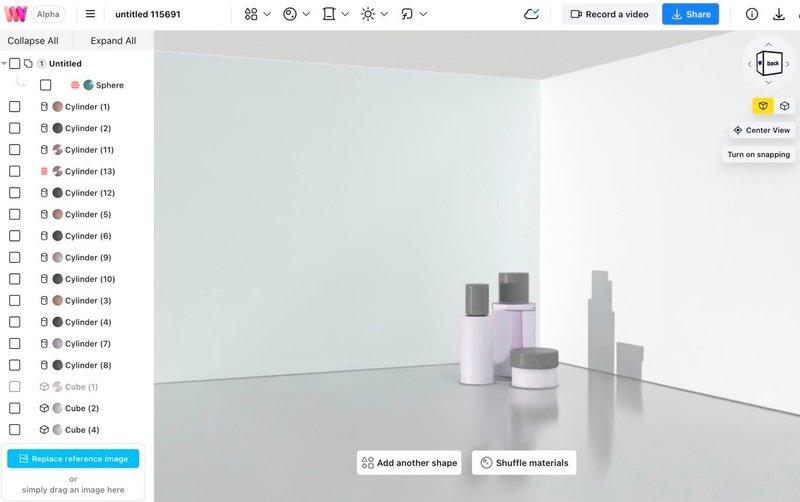
Task: Click Center View
Action: point(762,130)
